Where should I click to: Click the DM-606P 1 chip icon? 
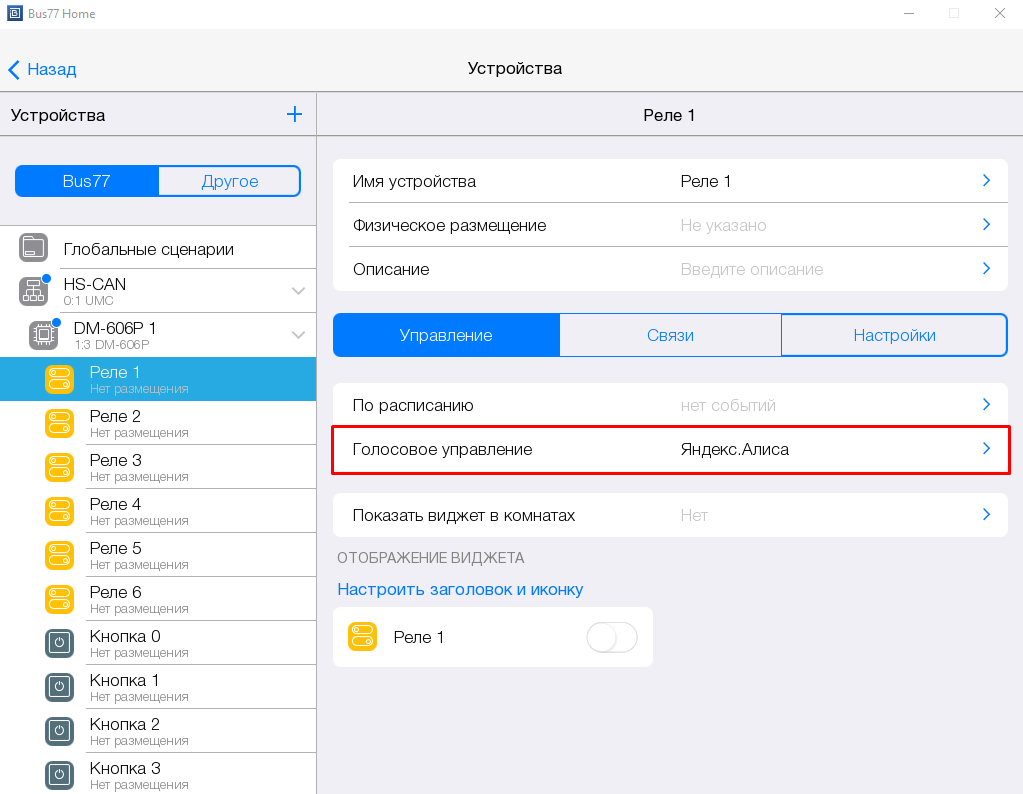44,335
